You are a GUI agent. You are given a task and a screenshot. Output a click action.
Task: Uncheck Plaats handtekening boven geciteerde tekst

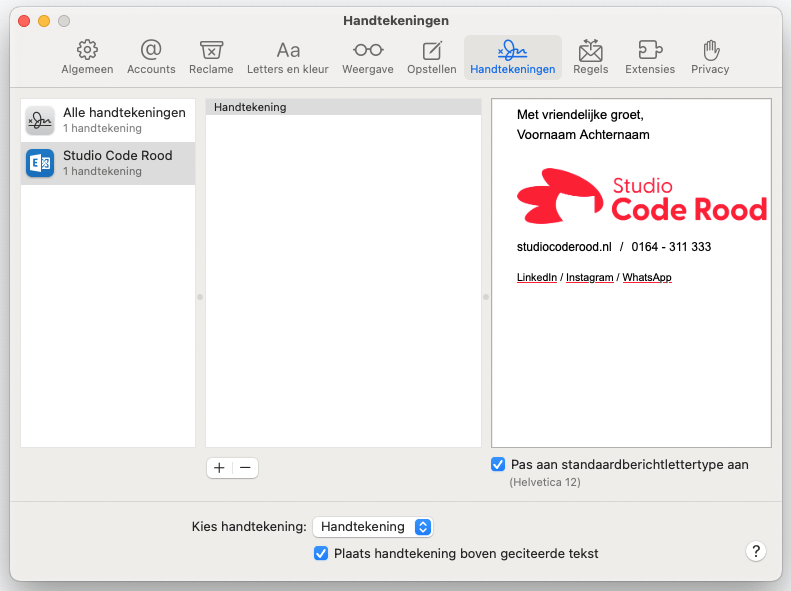pyautogui.click(x=321, y=553)
